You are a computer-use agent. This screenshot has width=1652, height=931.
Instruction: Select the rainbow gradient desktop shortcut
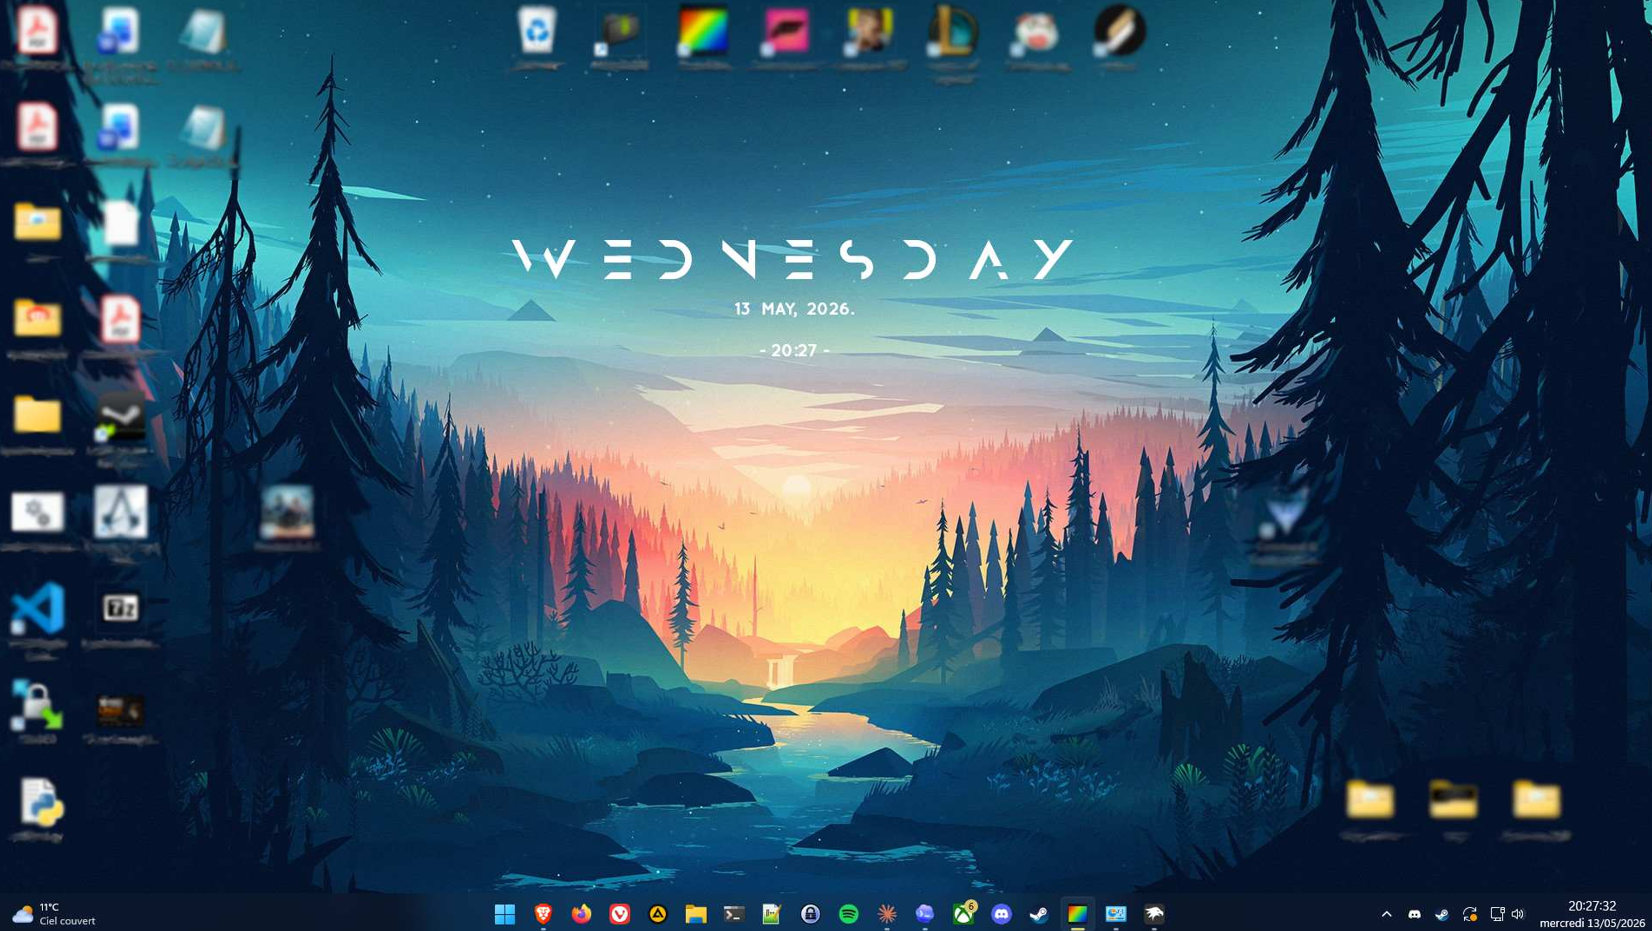pyautogui.click(x=703, y=38)
